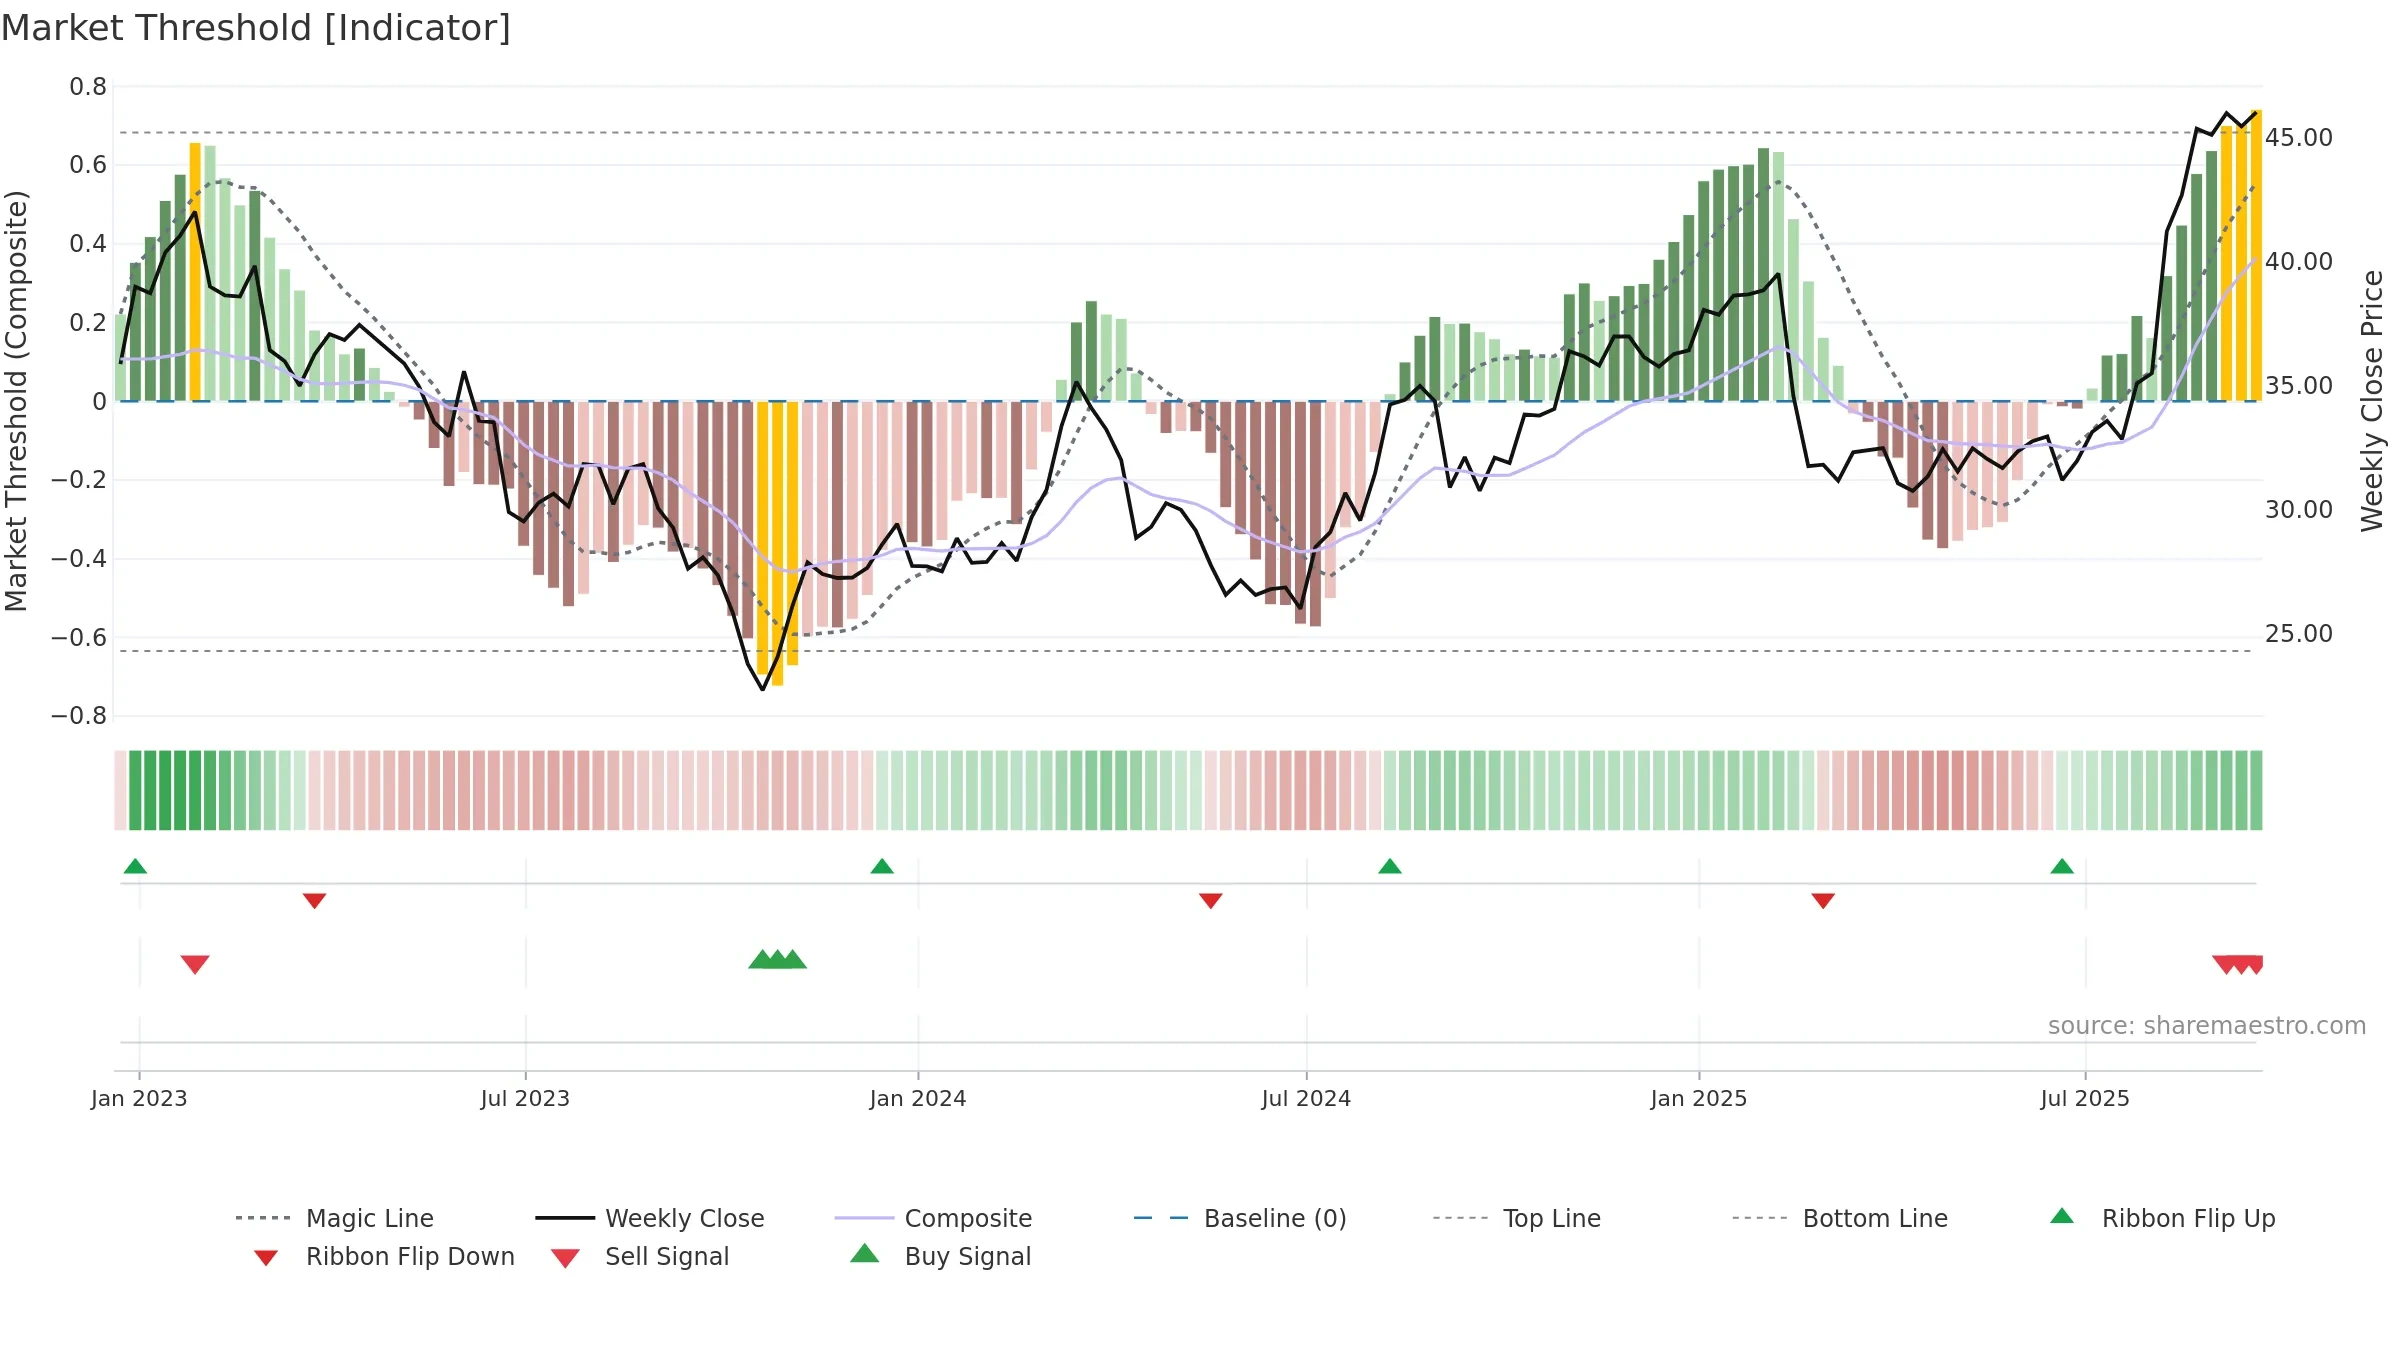Image resolution: width=2400 pixels, height=1350 pixels.
Task: Toggle the Buy Signal legend entry
Action: pyautogui.click(x=940, y=1256)
